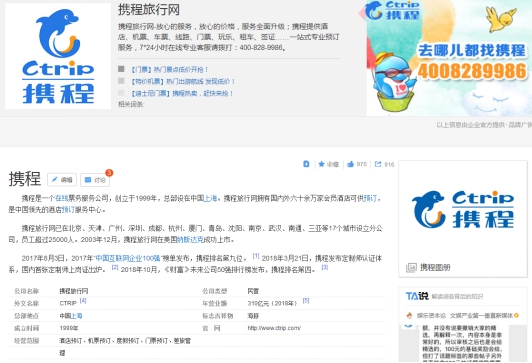Open the 娱乐资本论 author entry
532x363 pixels.
pyautogui.click(x=431, y=316)
